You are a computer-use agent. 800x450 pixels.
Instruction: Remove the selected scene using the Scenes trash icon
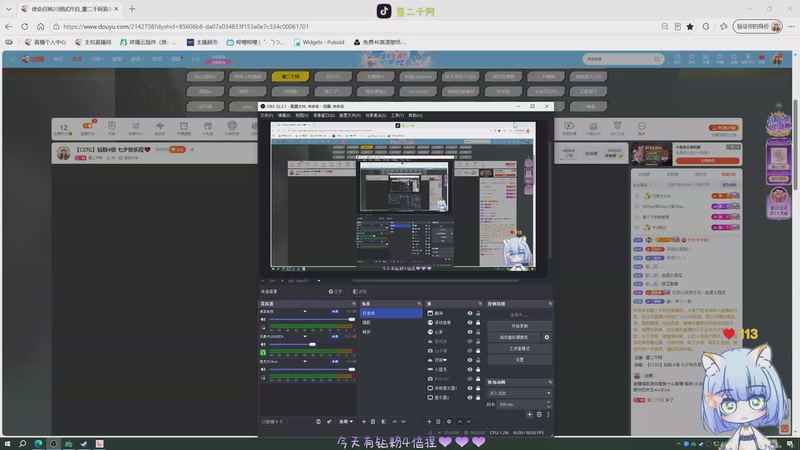[373, 421]
